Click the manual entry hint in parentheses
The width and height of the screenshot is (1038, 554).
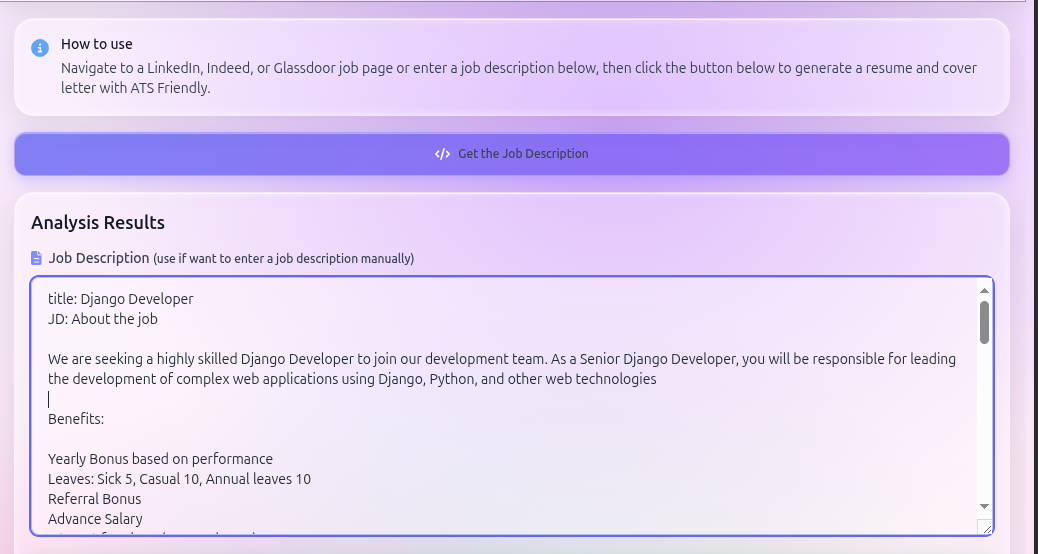pyautogui.click(x=283, y=259)
